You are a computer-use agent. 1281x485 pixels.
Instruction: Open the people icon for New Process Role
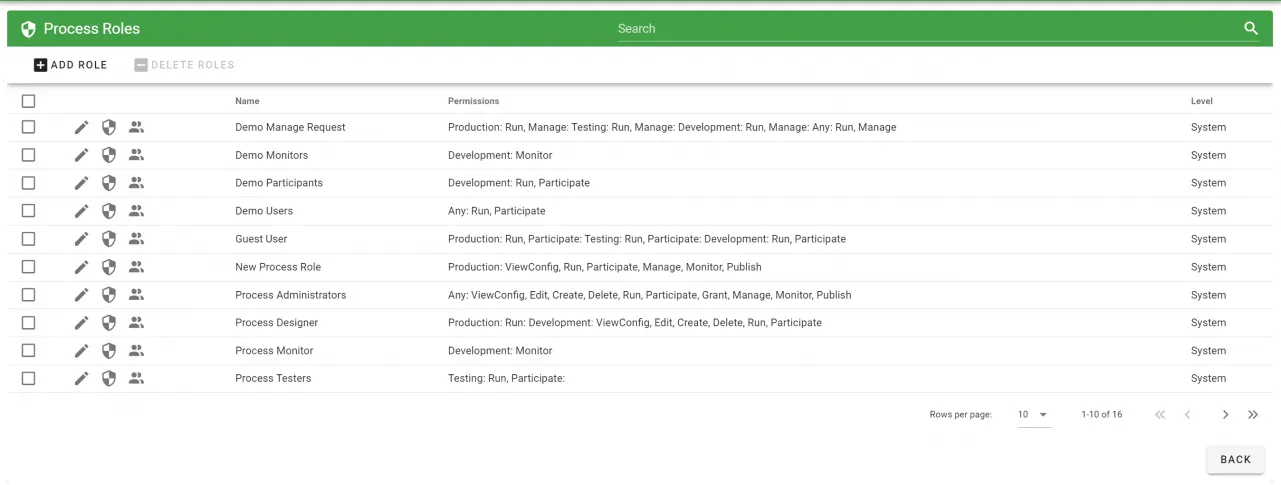tap(137, 267)
